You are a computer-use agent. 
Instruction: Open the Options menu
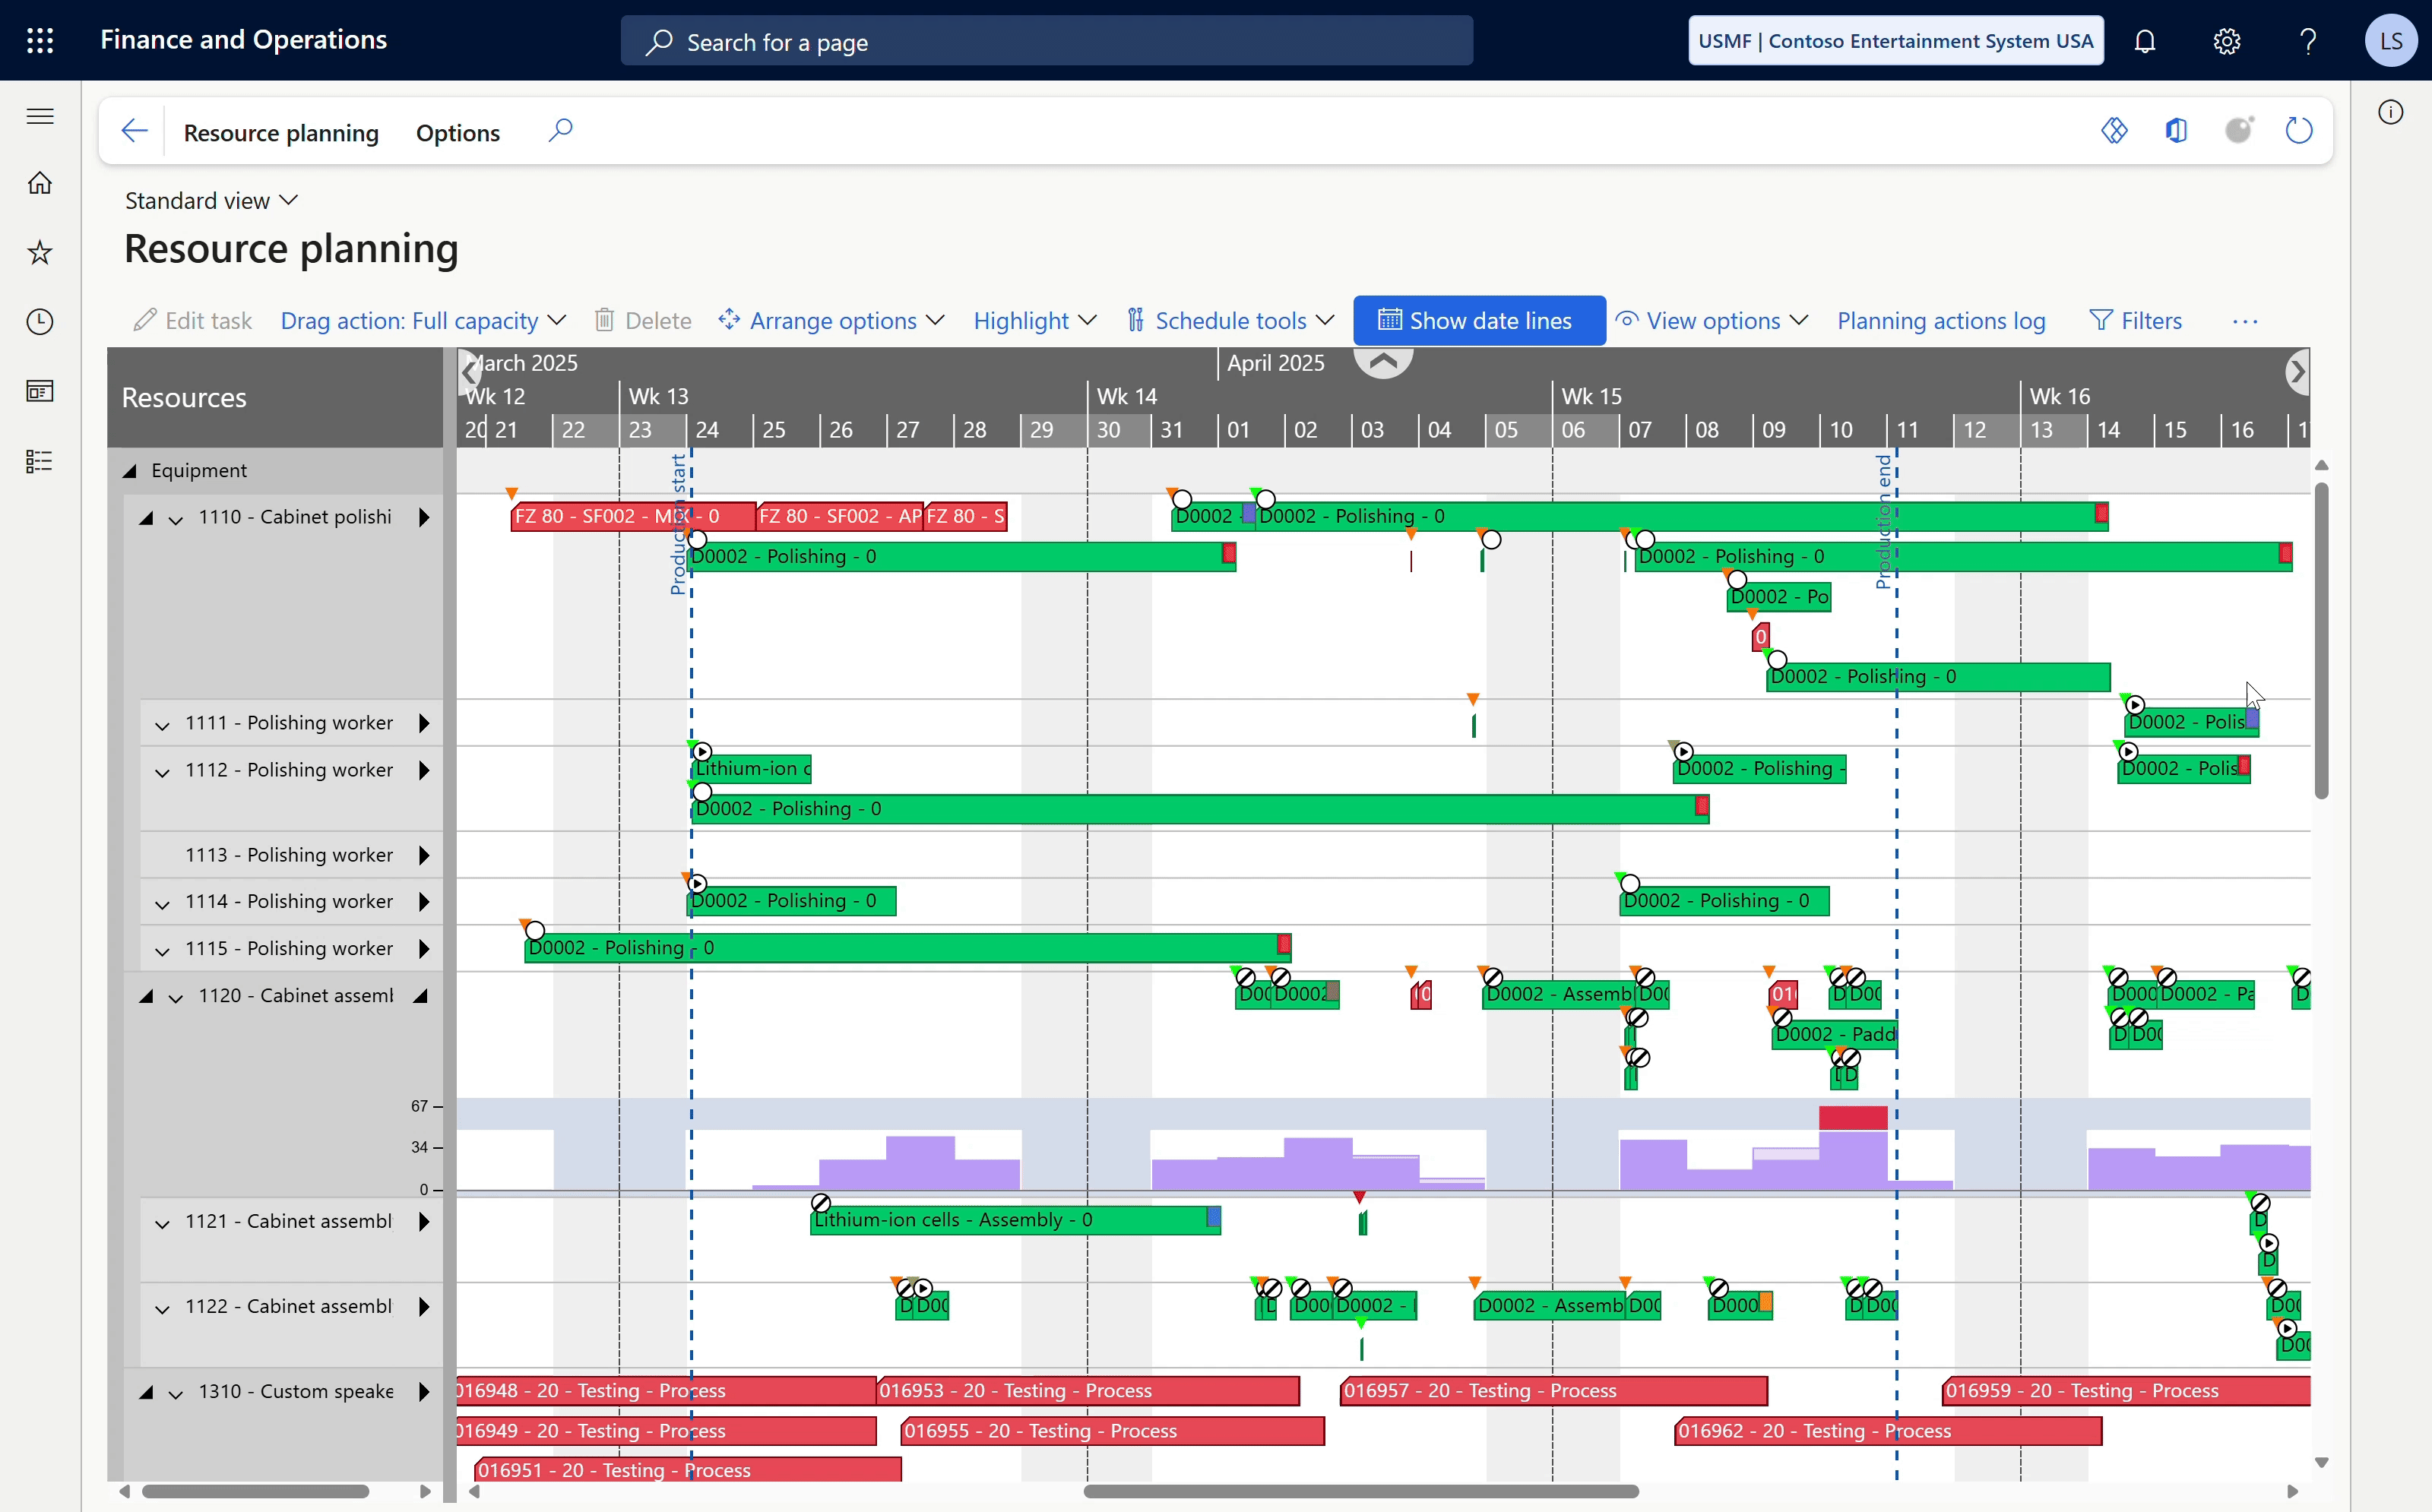point(457,132)
